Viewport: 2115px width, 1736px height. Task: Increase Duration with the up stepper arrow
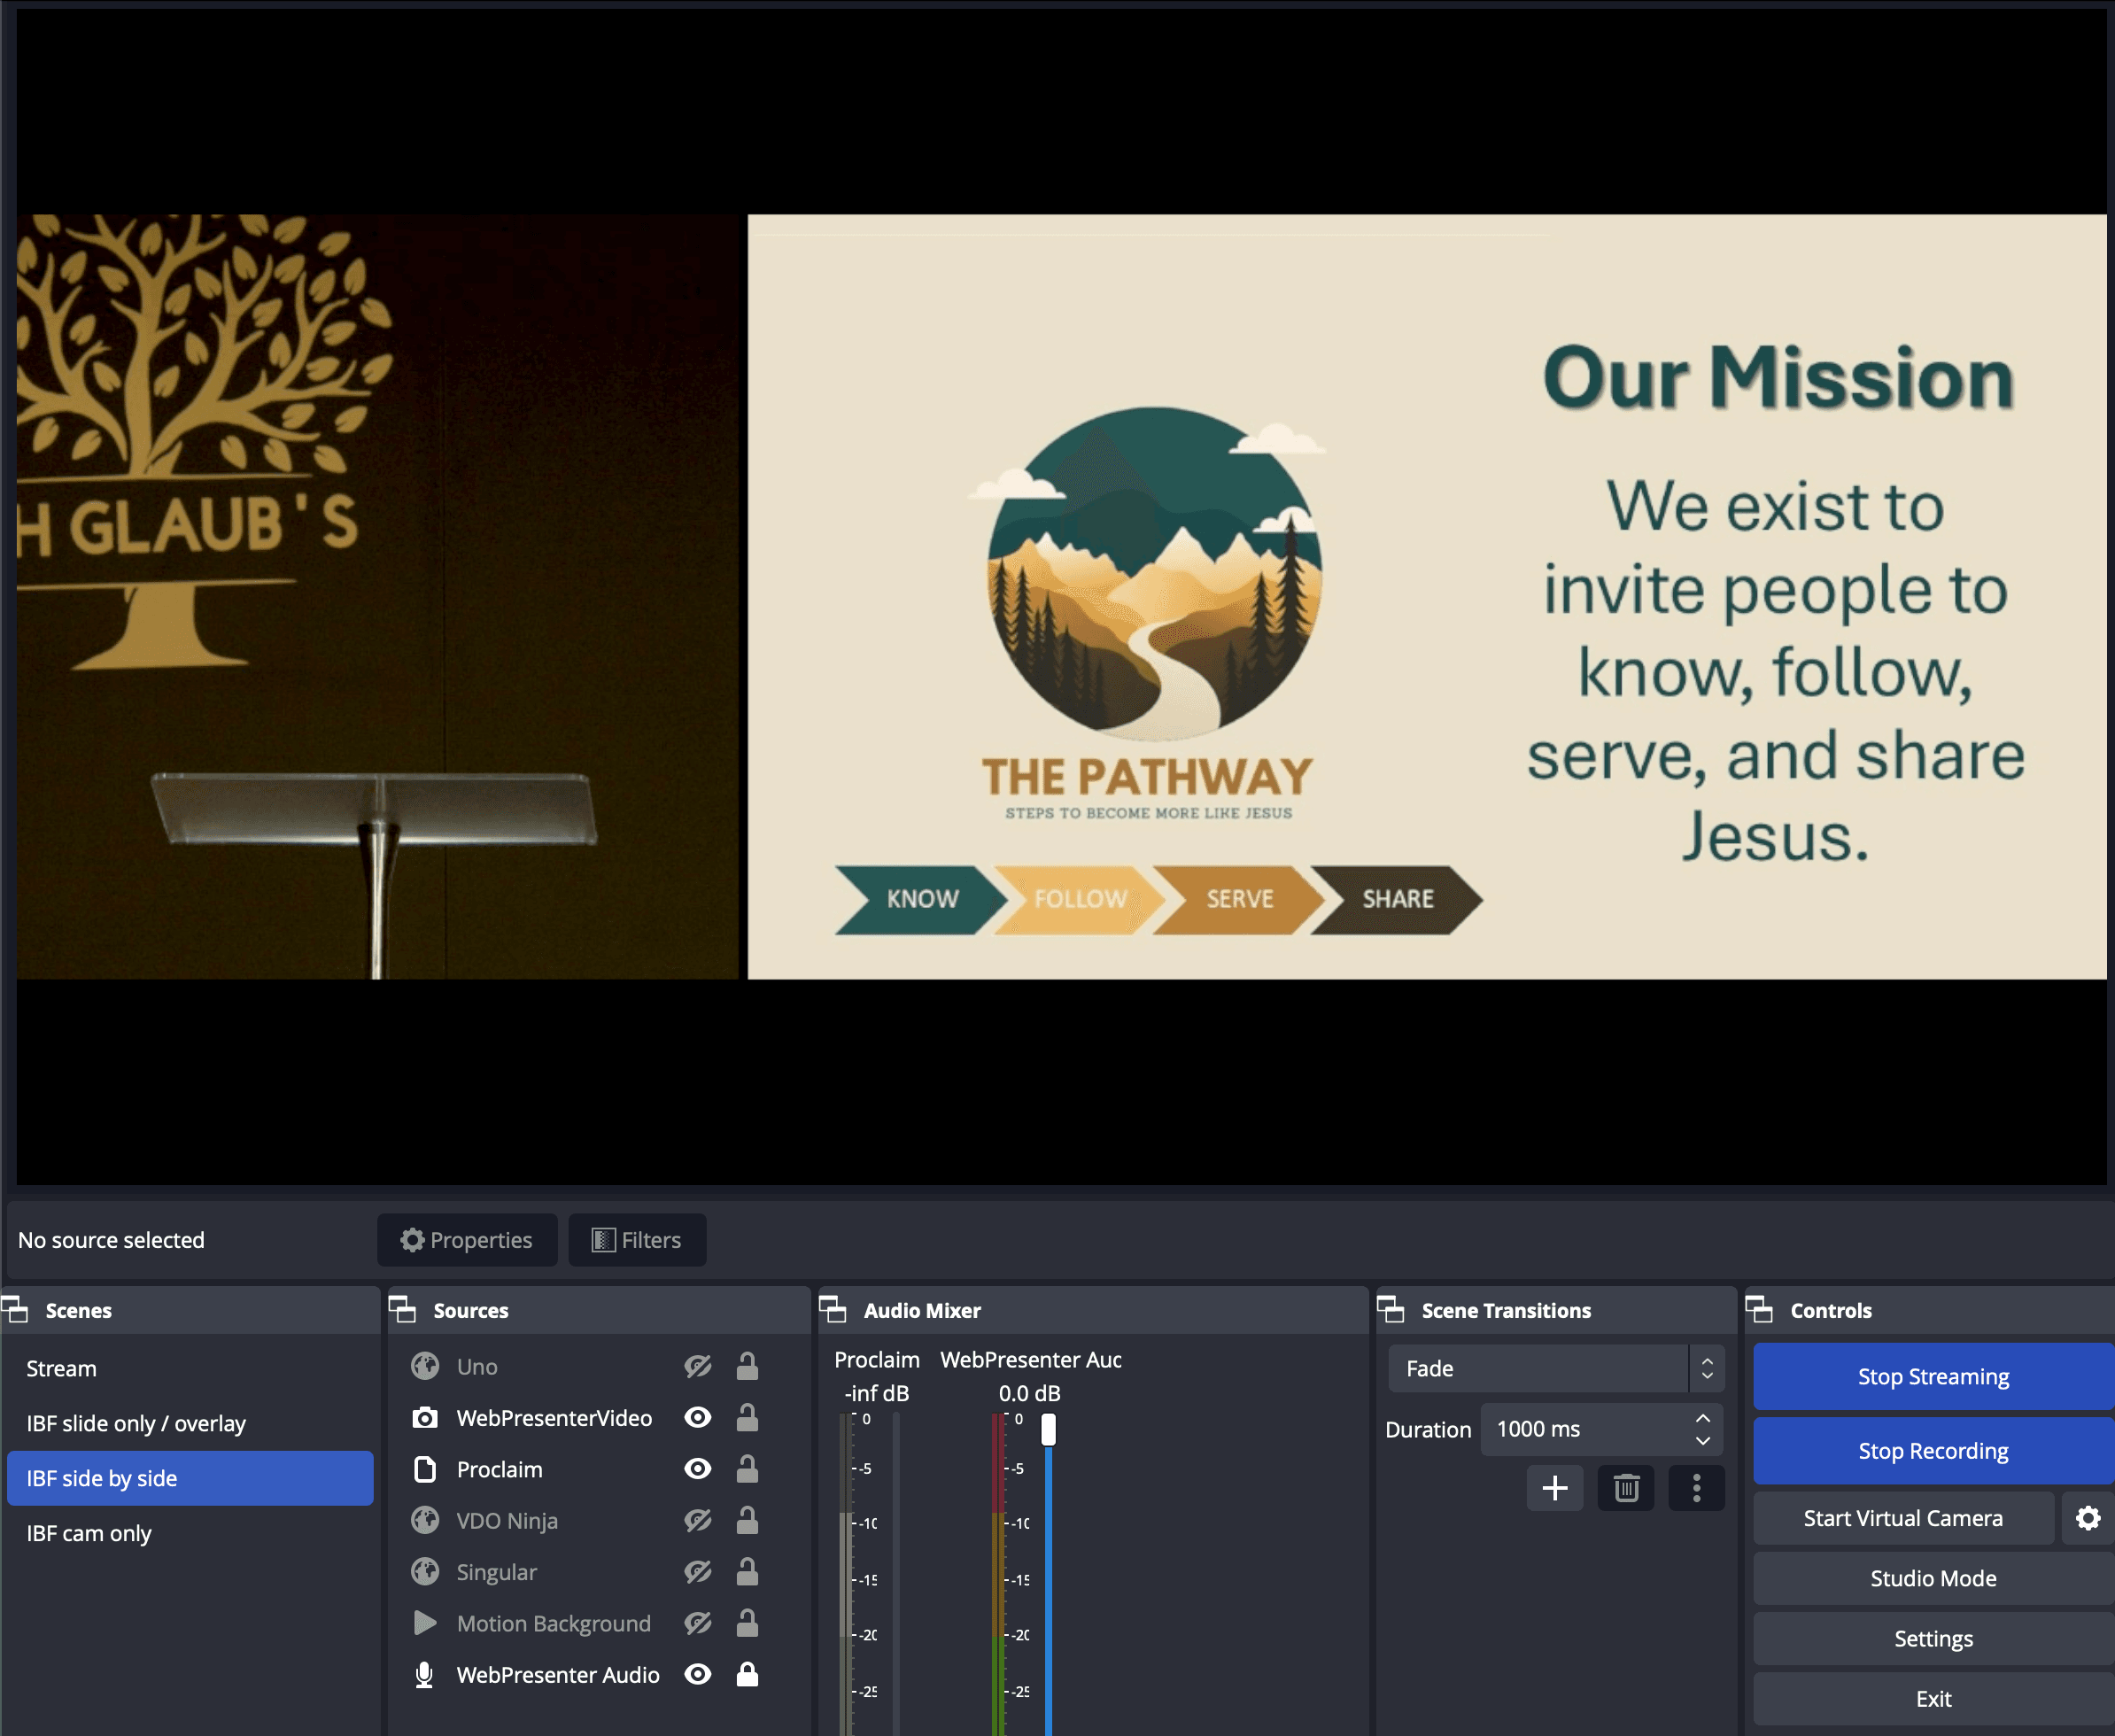coord(1702,1418)
